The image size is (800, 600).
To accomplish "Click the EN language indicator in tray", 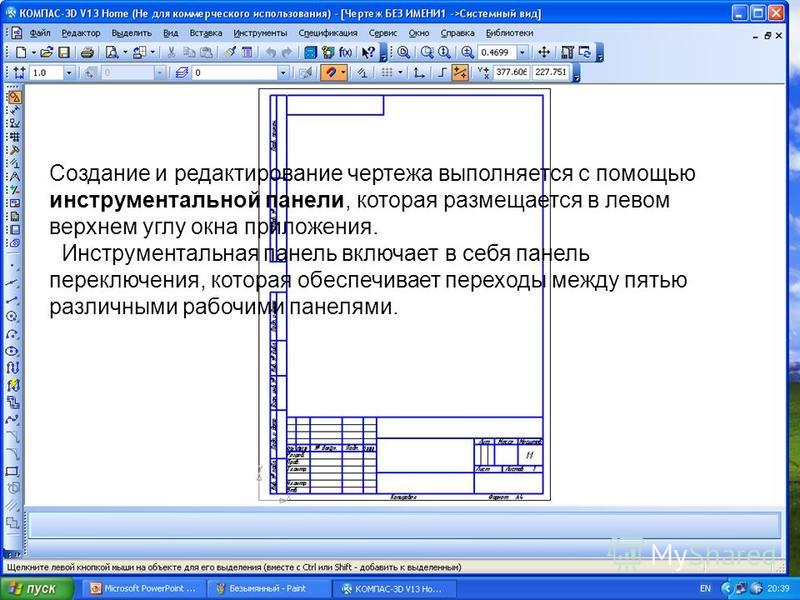I will pos(706,588).
